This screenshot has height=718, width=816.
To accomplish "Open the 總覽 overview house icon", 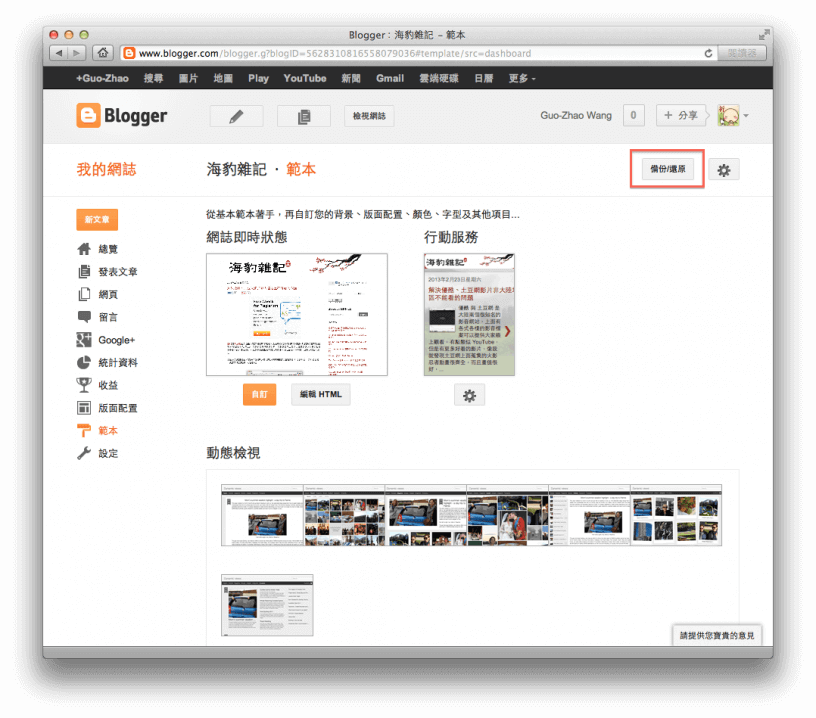I will click(84, 249).
